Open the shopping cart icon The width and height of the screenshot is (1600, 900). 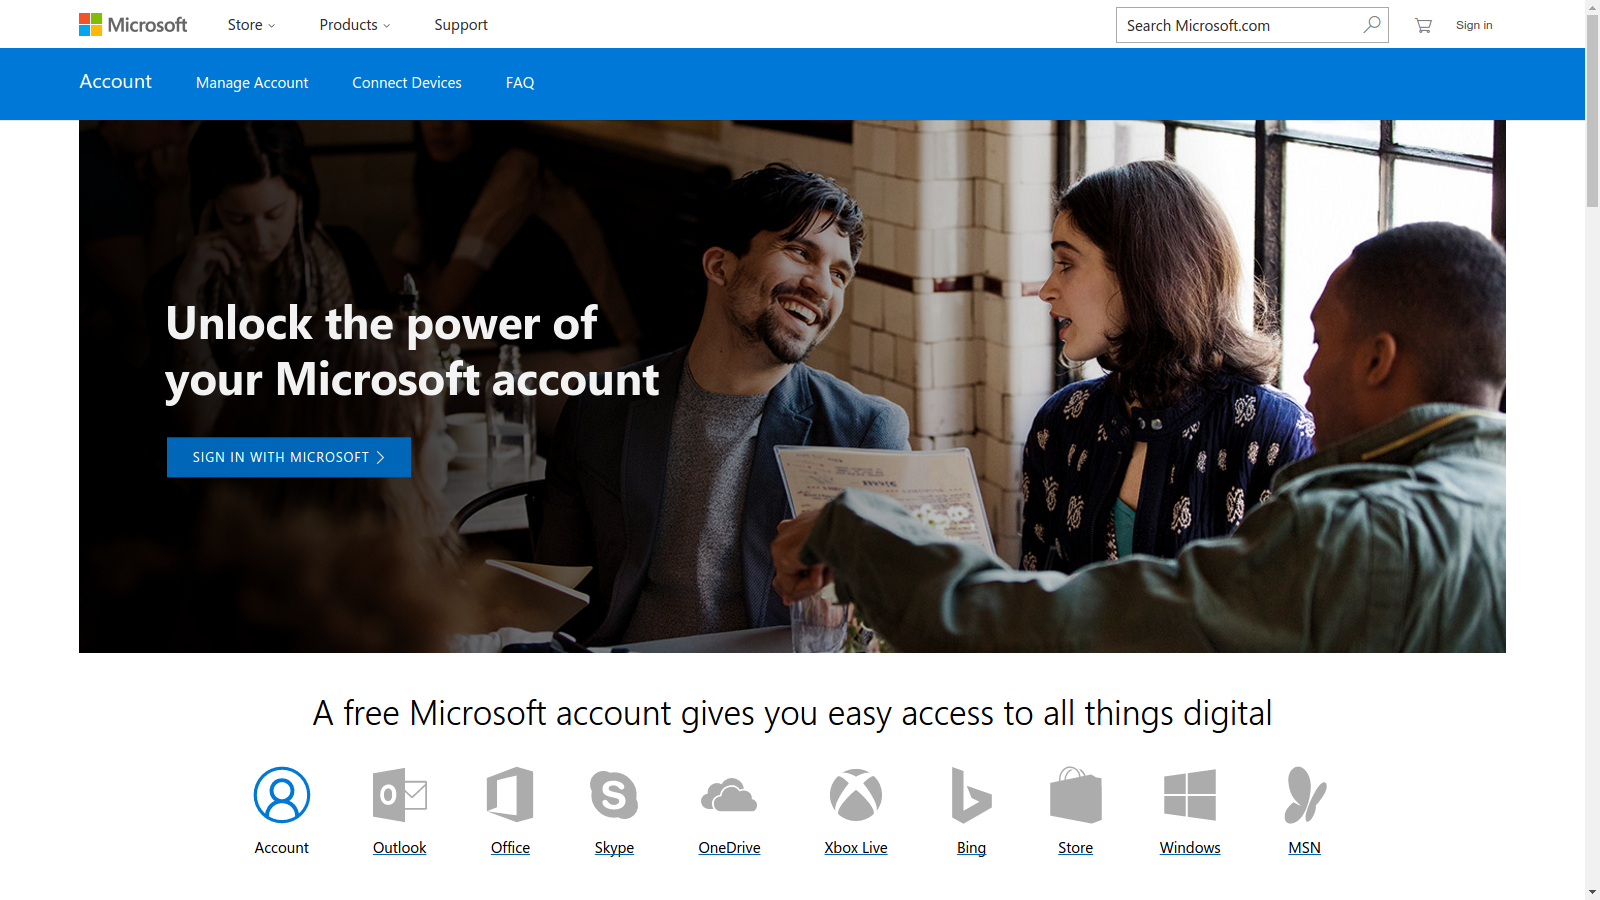pos(1423,25)
